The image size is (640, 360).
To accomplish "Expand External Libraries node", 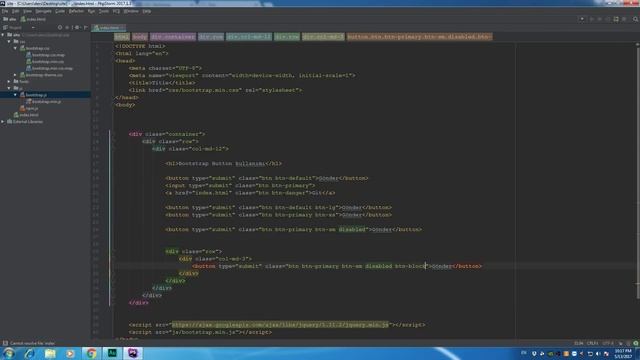I will point(3,122).
